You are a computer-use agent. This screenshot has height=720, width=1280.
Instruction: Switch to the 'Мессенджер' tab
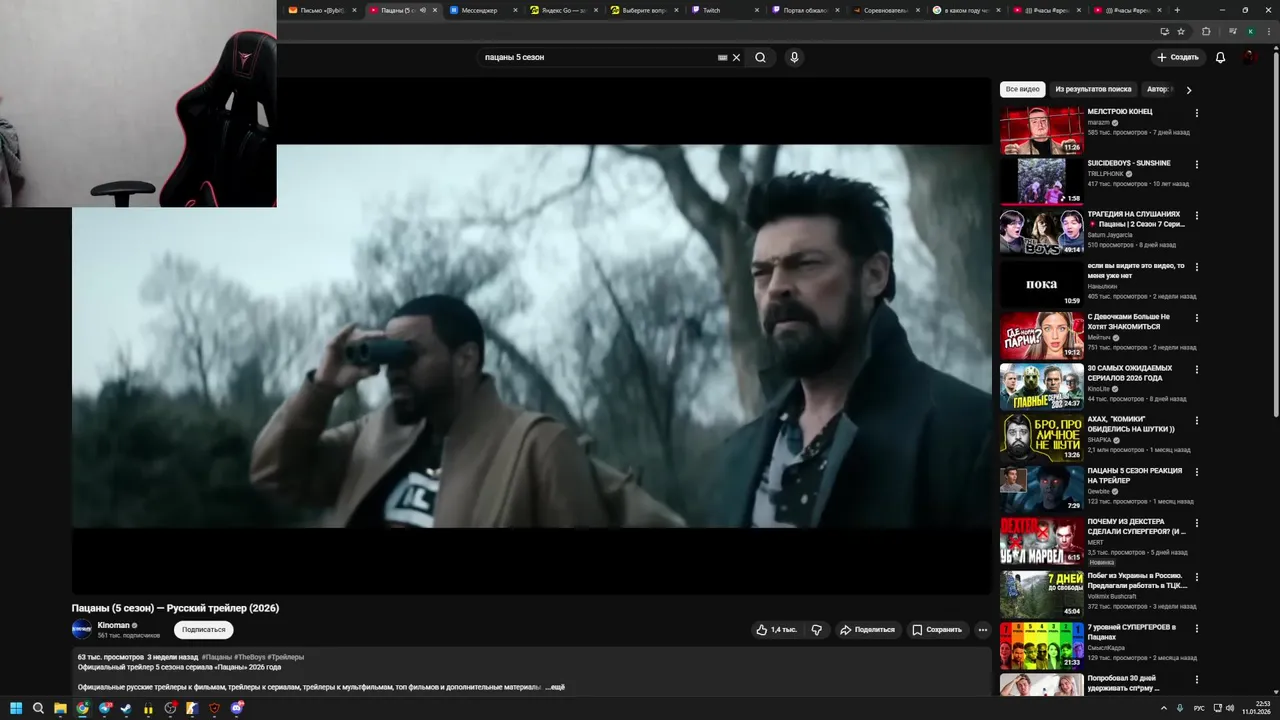point(484,10)
